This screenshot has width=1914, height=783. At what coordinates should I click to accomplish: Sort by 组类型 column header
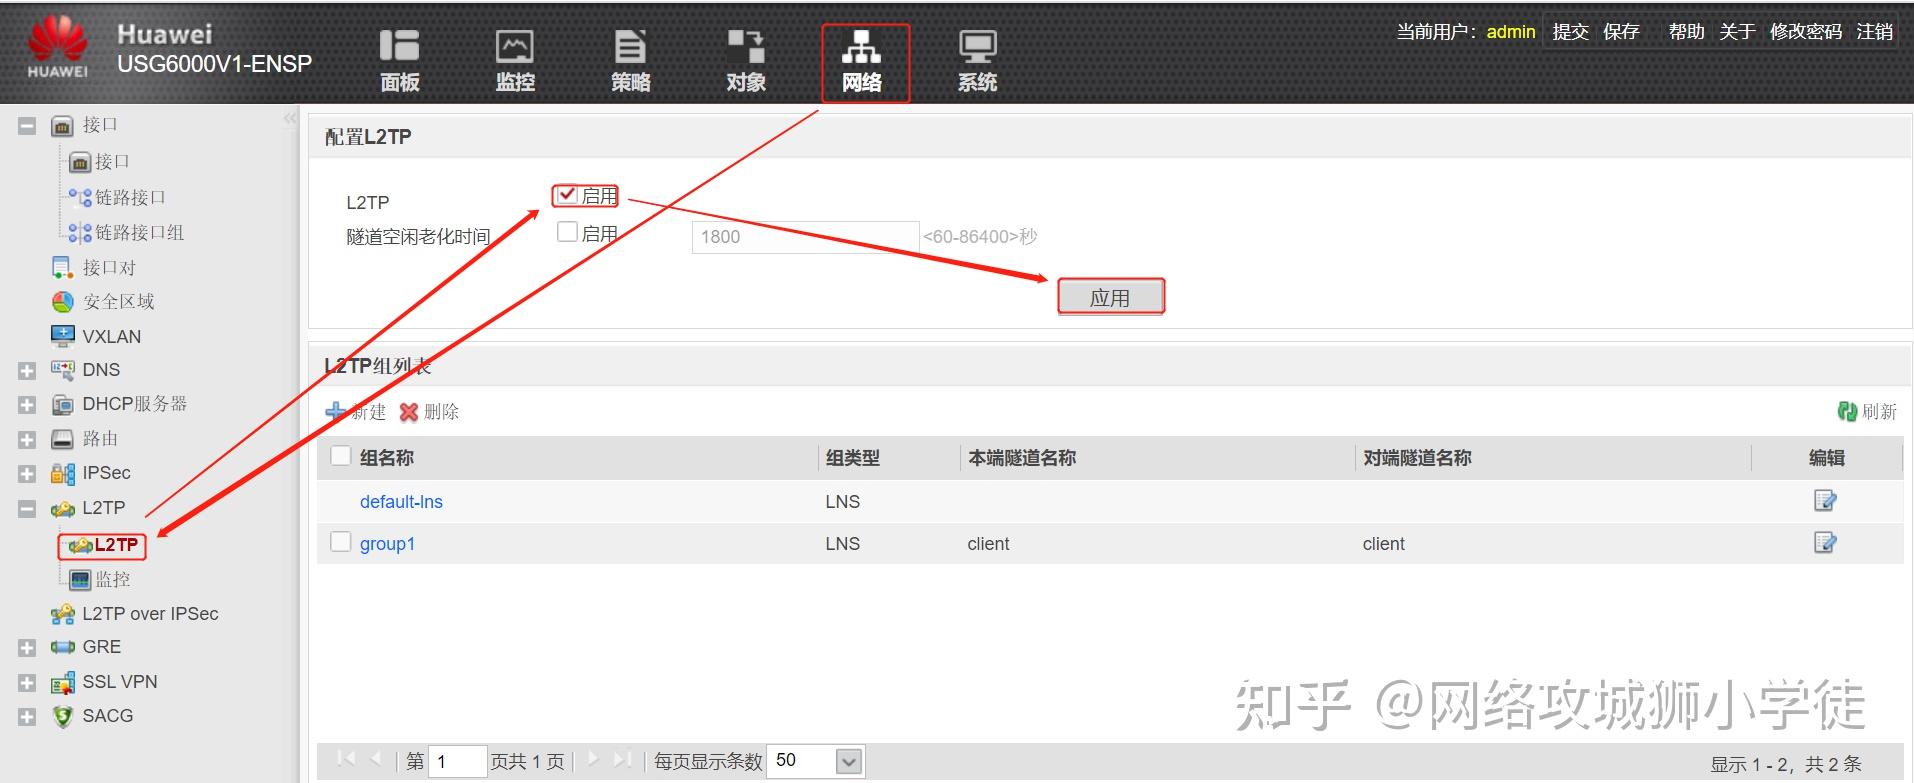pos(853,458)
